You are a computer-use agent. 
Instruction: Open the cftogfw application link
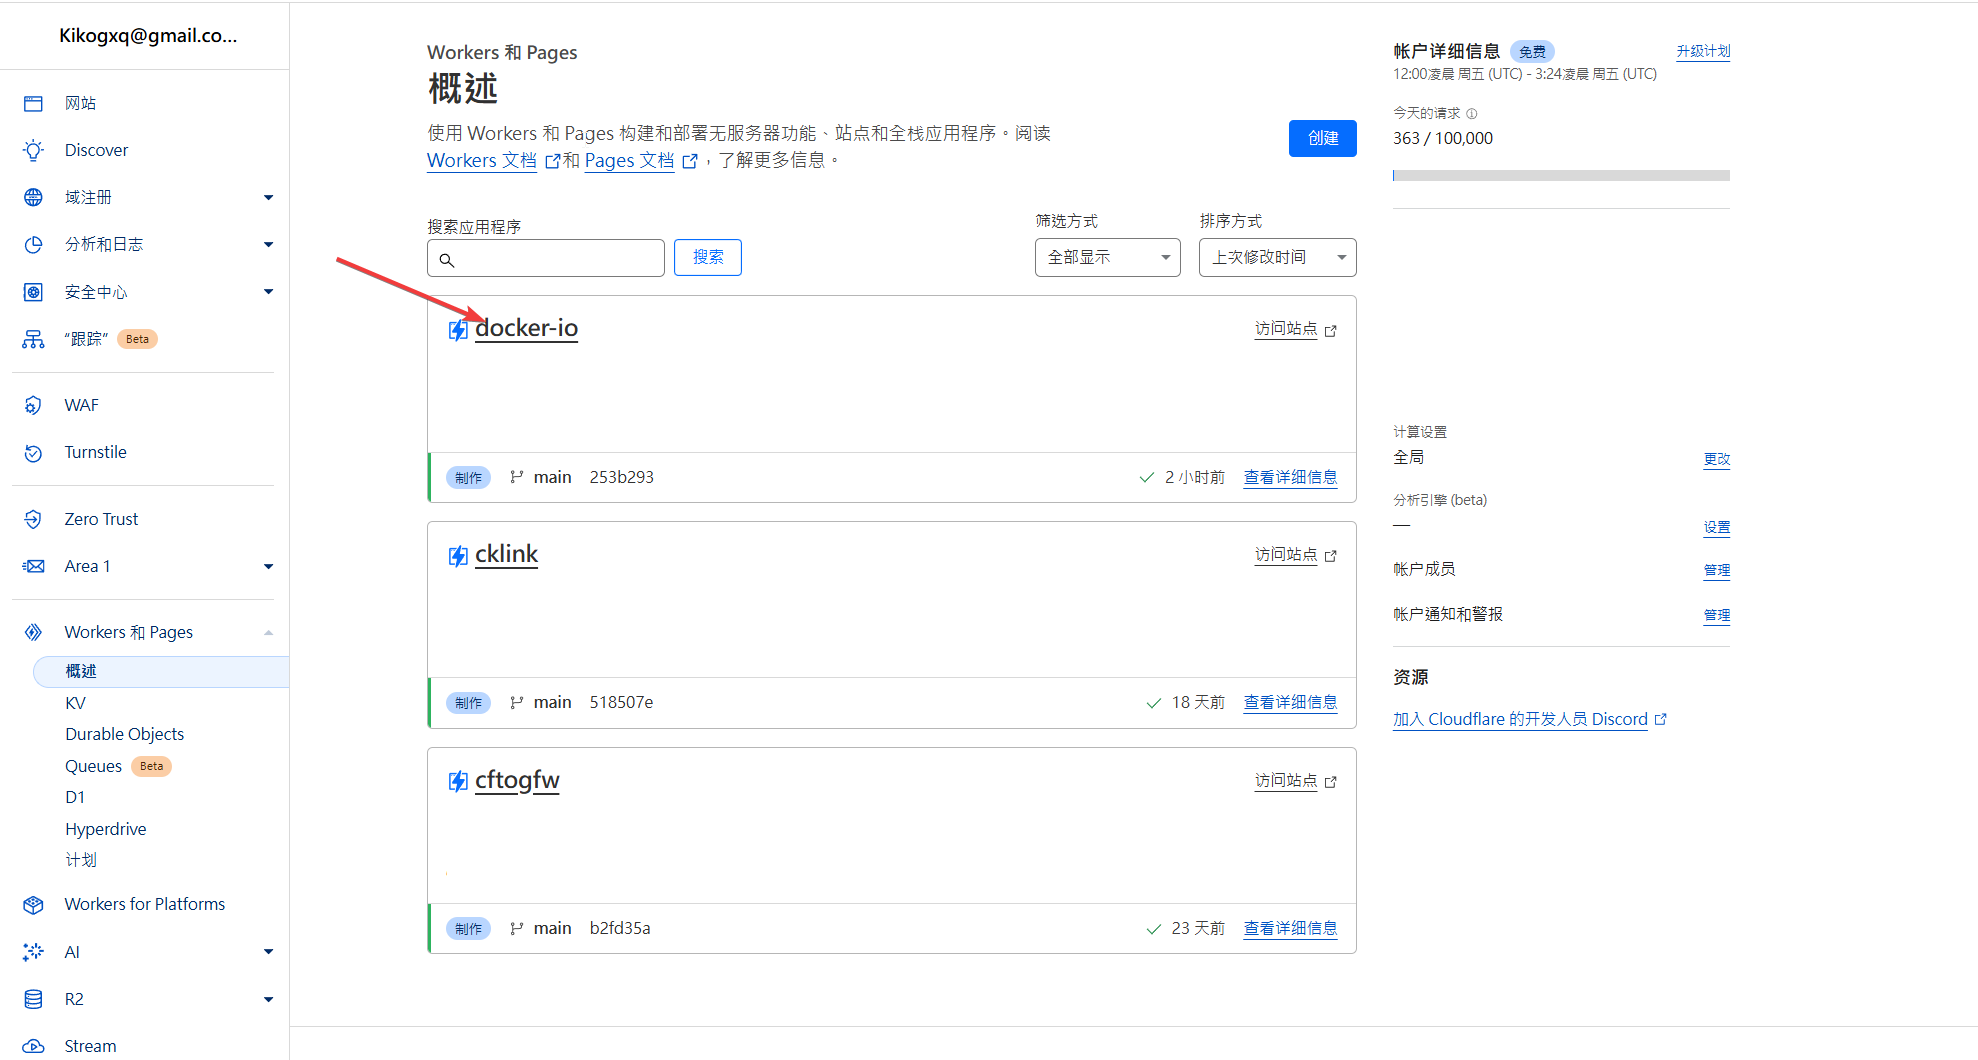click(x=517, y=780)
